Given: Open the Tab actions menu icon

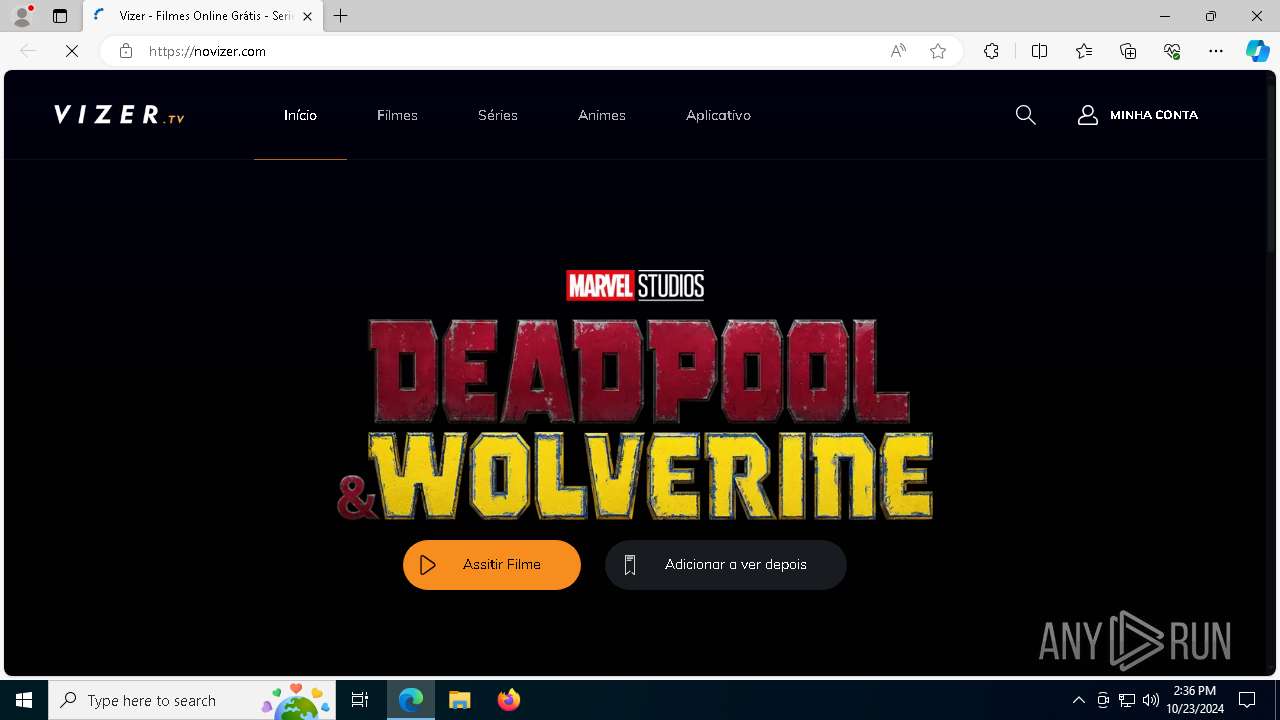Looking at the screenshot, I should pyautogui.click(x=60, y=16).
